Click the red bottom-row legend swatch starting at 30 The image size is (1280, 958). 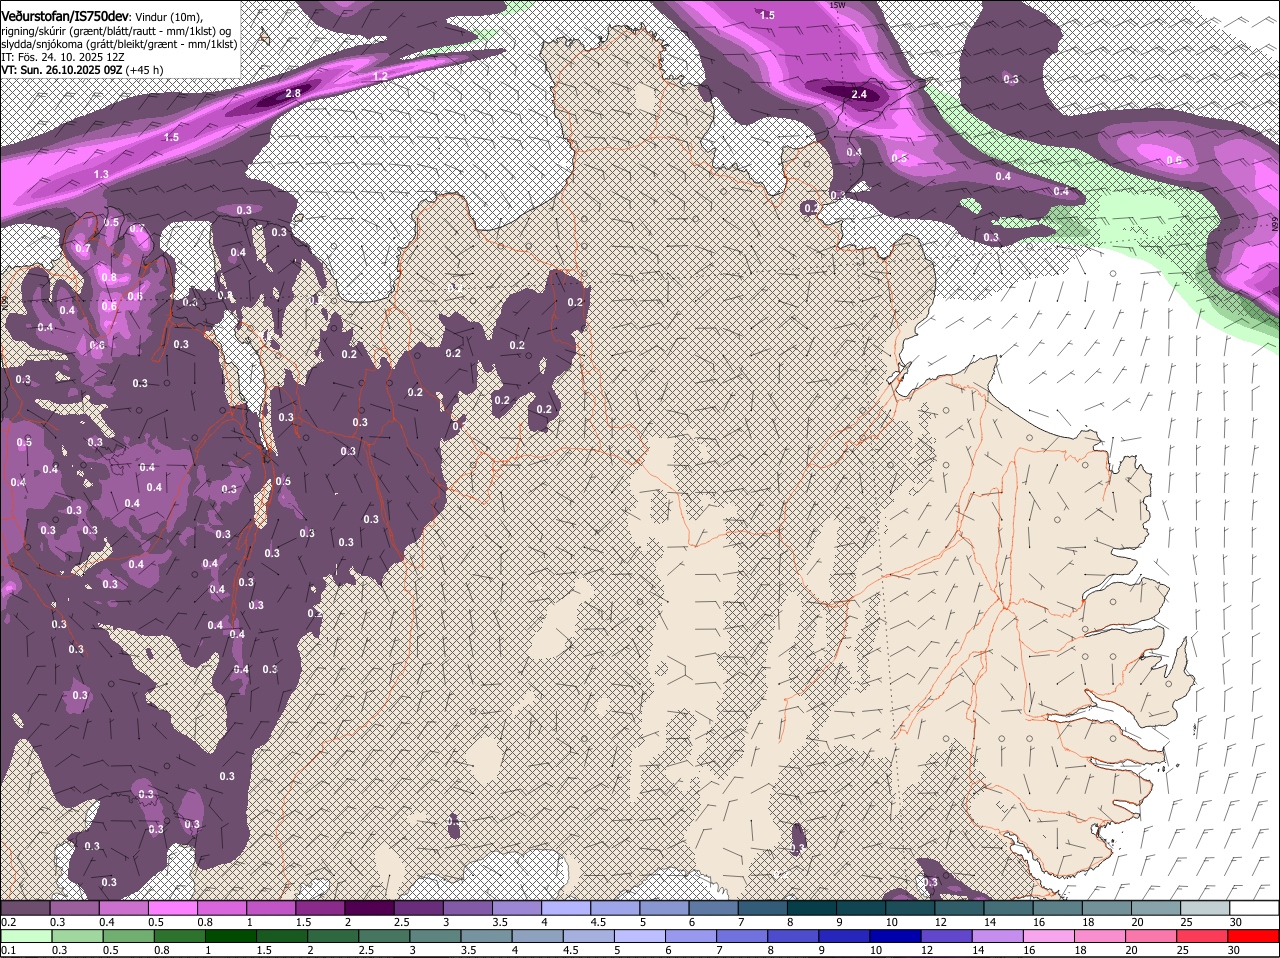1254,936
